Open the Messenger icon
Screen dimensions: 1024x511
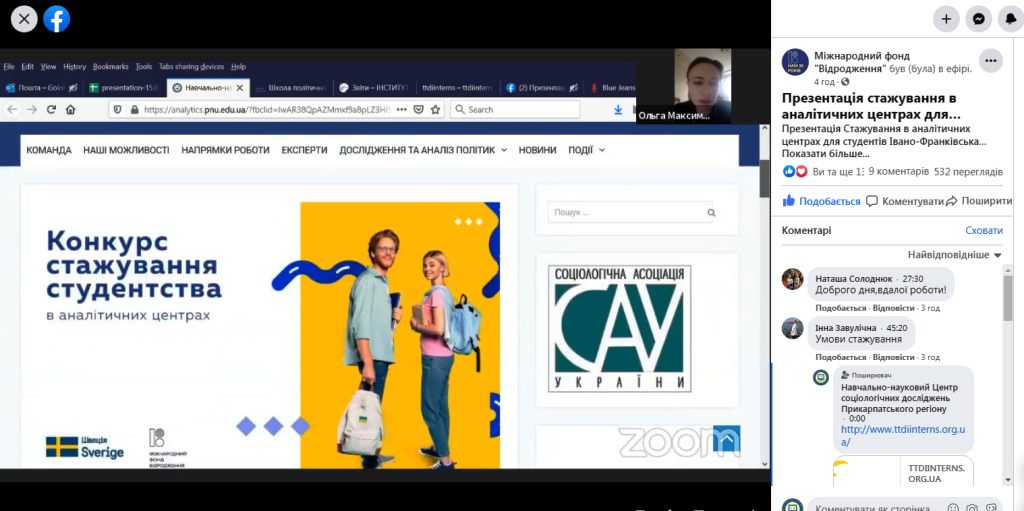pos(979,18)
